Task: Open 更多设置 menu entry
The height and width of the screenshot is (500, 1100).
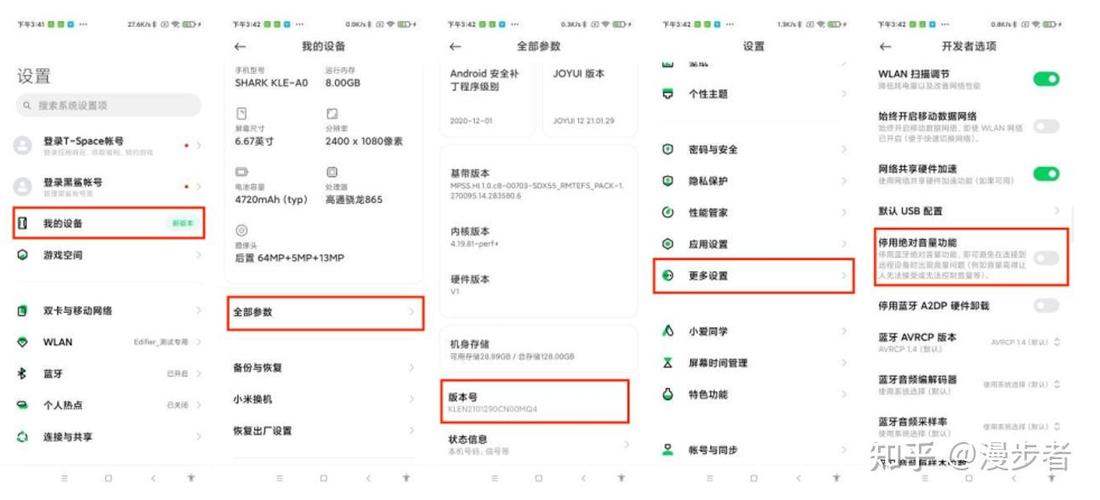Action: click(753, 276)
